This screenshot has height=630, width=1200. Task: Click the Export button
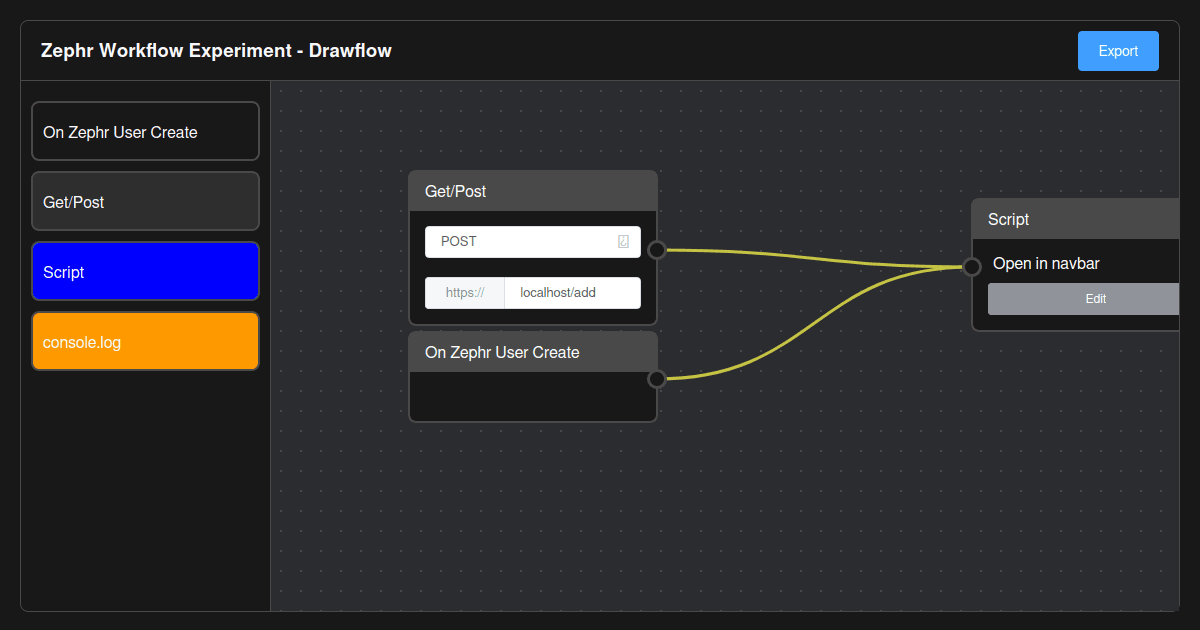tap(1118, 50)
